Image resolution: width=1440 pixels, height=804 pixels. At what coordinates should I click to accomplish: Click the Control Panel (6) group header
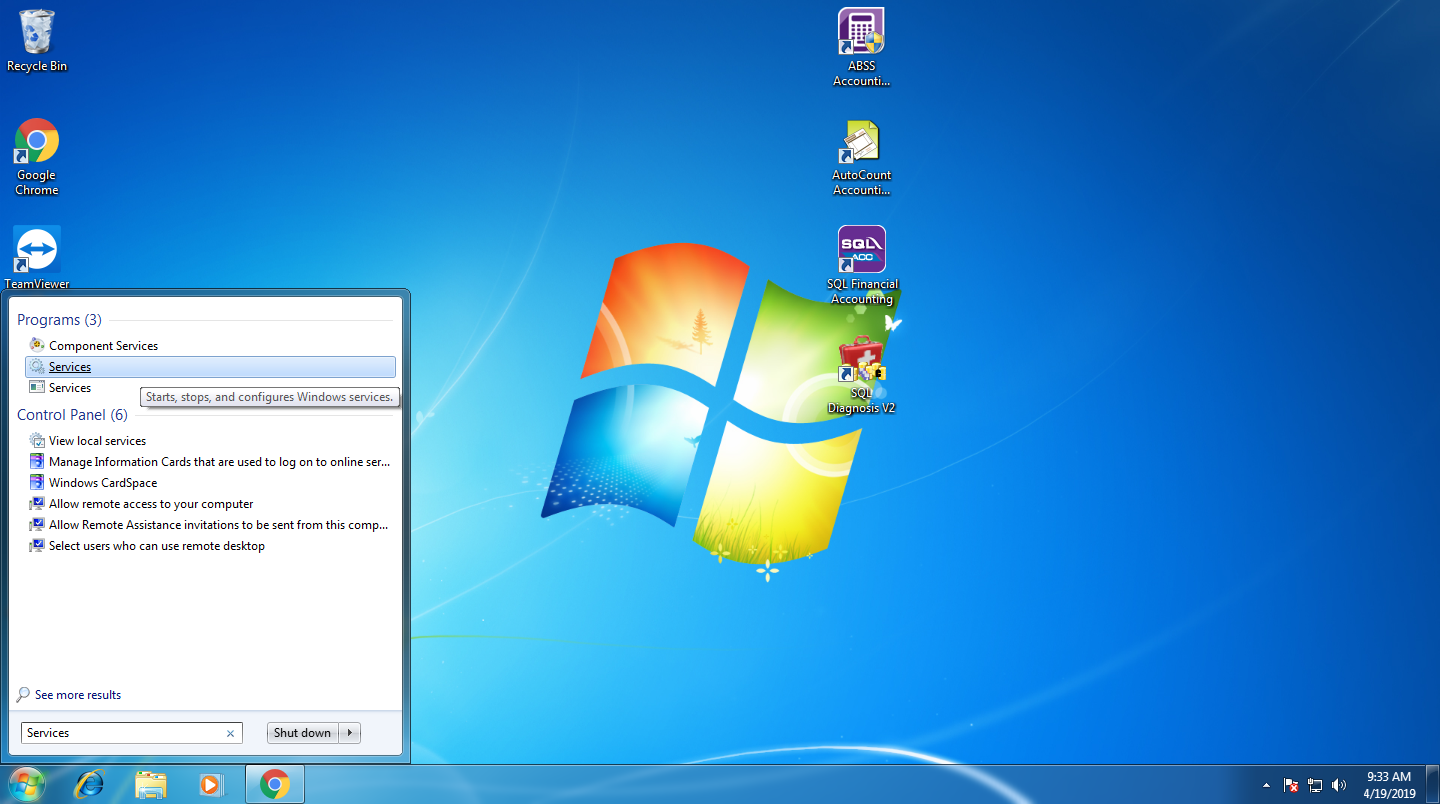pos(72,415)
